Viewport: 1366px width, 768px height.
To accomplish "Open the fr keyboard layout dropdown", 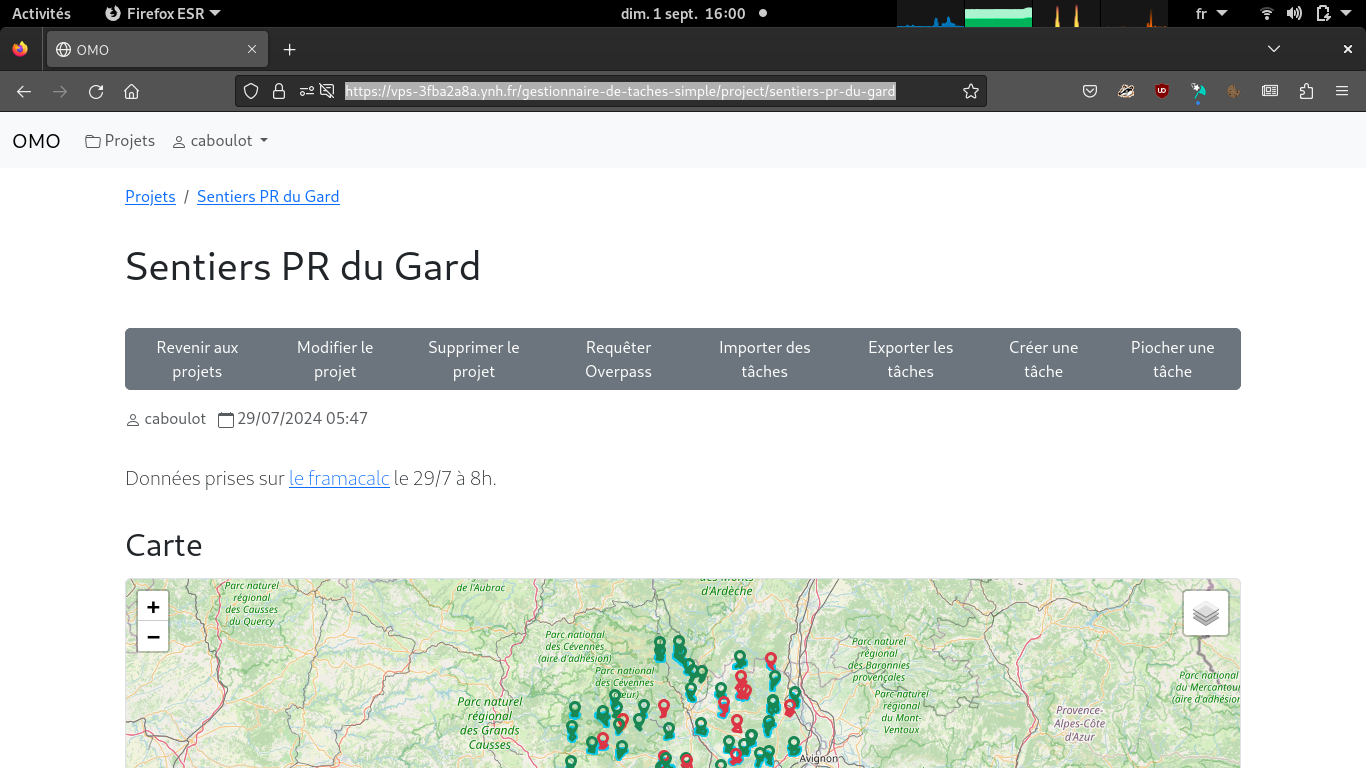I will point(1210,13).
